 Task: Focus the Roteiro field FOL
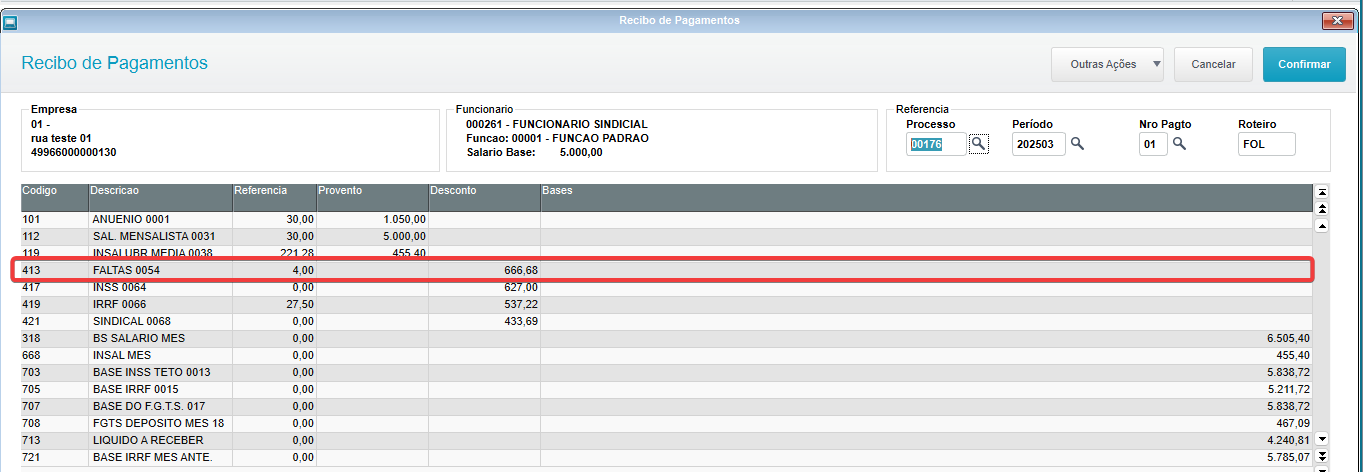1266,144
